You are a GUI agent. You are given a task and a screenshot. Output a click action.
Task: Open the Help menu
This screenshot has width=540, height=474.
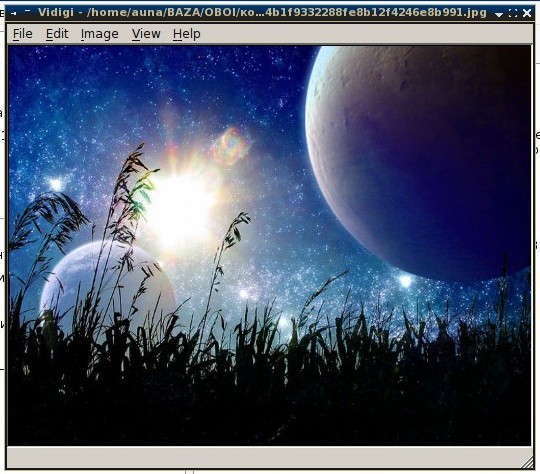pos(187,34)
